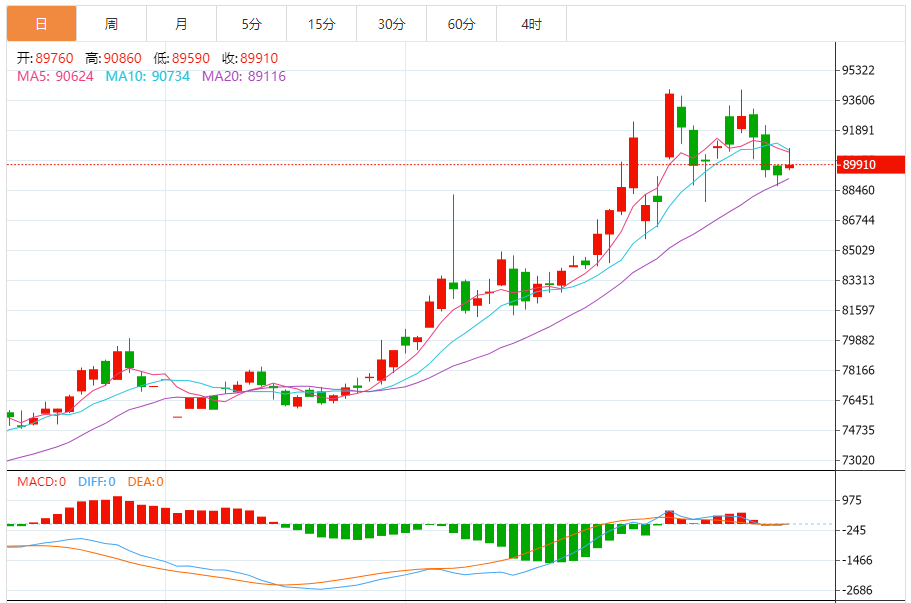Click the MA5 indicator label

[54, 76]
